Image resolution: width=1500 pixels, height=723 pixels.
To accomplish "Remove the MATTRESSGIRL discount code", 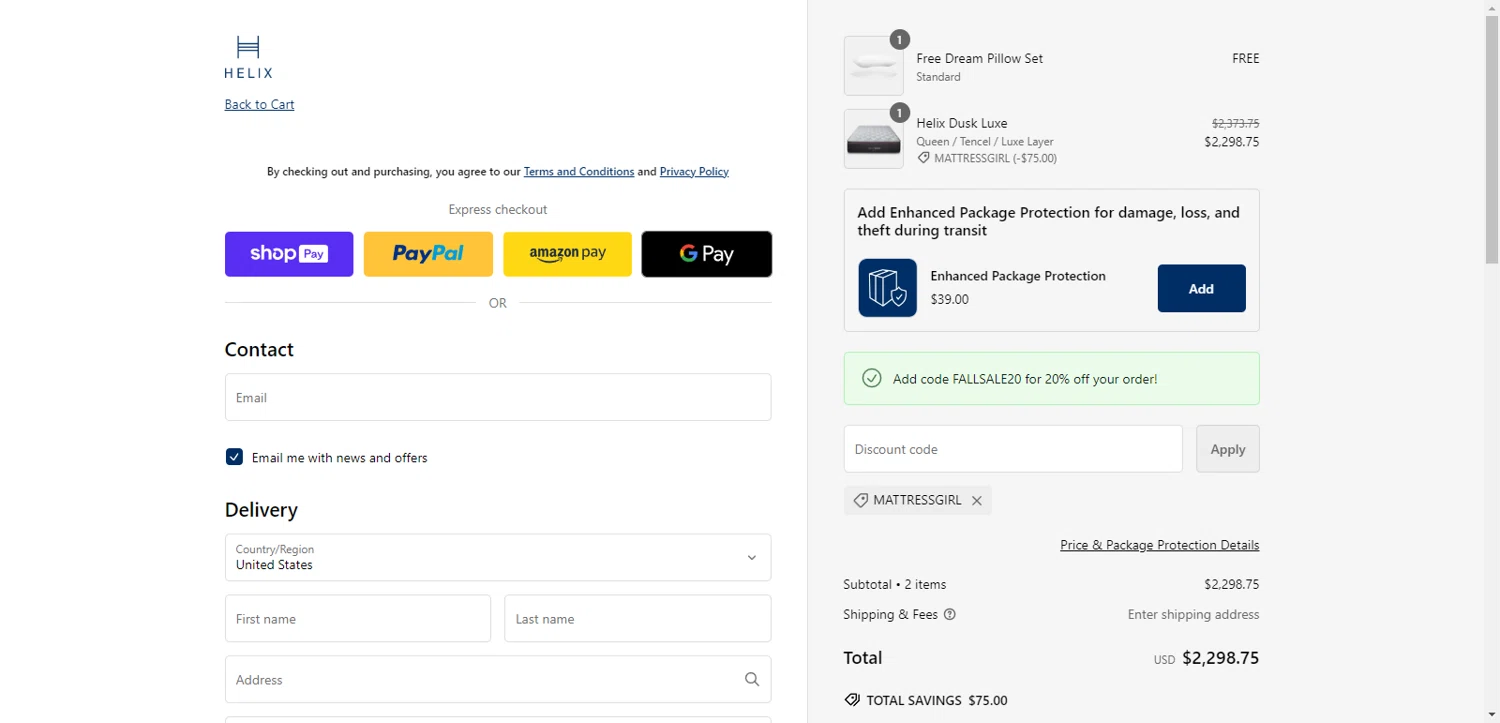I will (977, 500).
